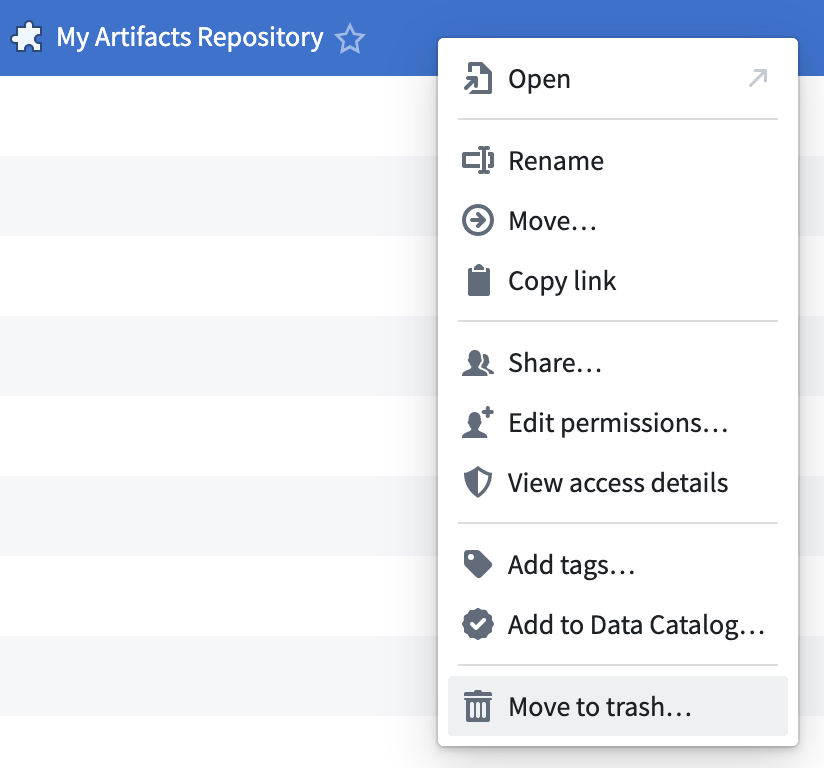Choose Move to trash…
Screen dimensions: 824x768
[x=617, y=706]
